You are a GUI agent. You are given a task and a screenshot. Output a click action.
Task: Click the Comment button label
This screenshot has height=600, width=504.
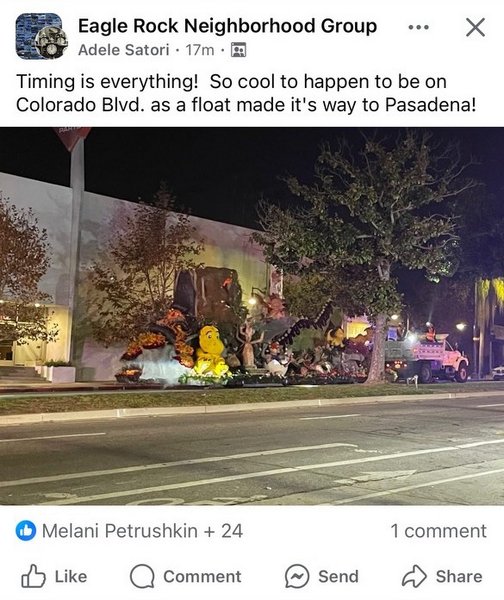click(x=202, y=577)
